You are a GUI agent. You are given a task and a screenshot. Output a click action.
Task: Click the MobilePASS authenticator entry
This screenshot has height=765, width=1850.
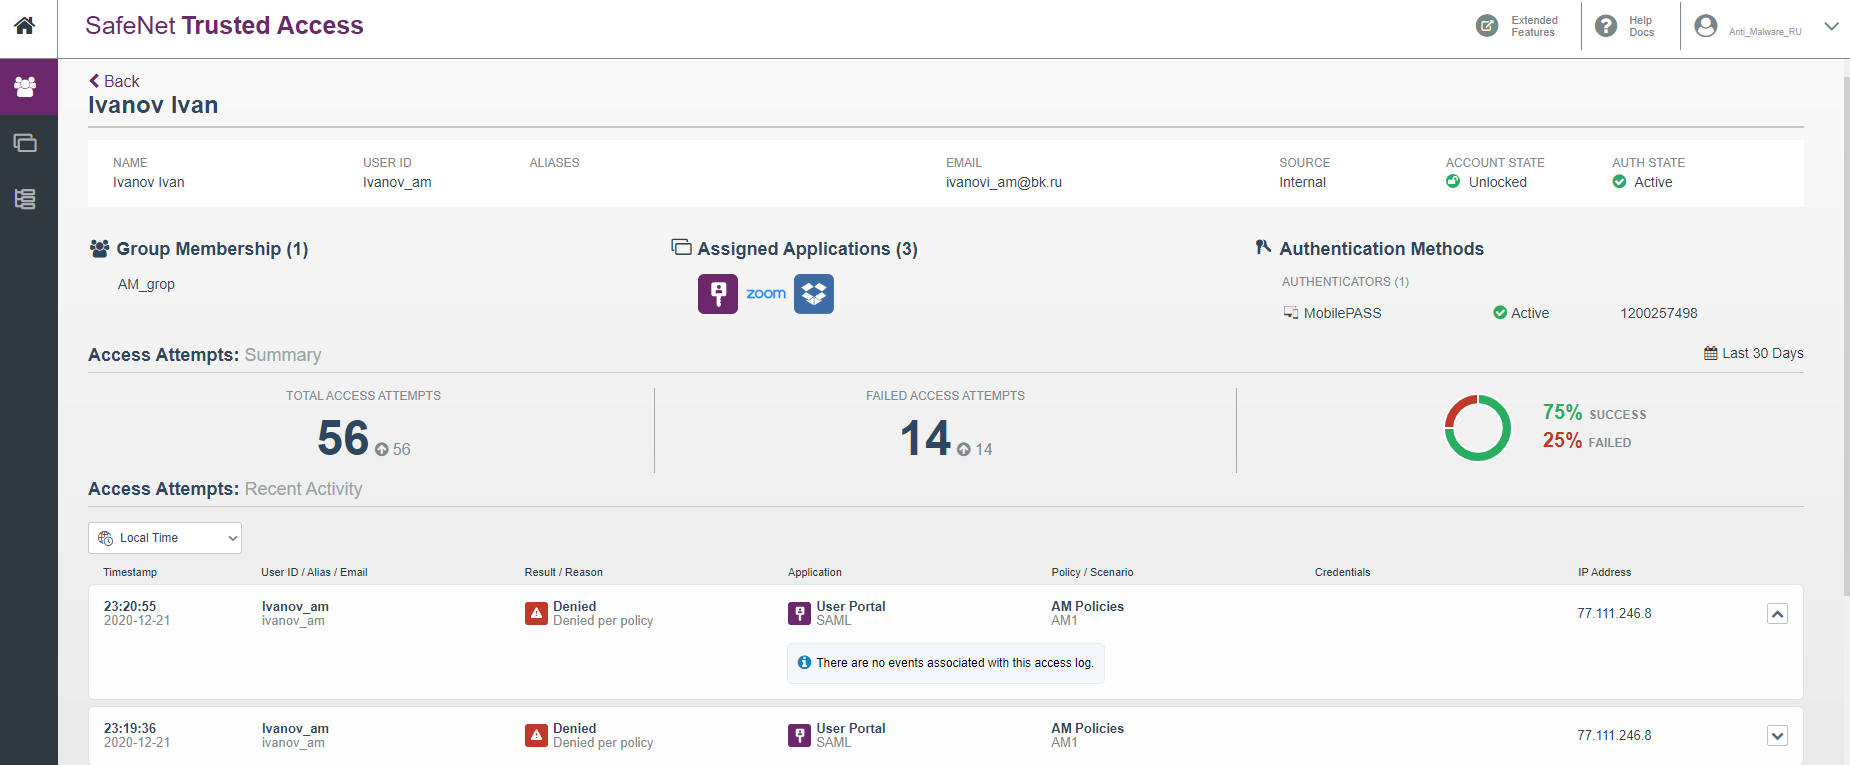1342,313
